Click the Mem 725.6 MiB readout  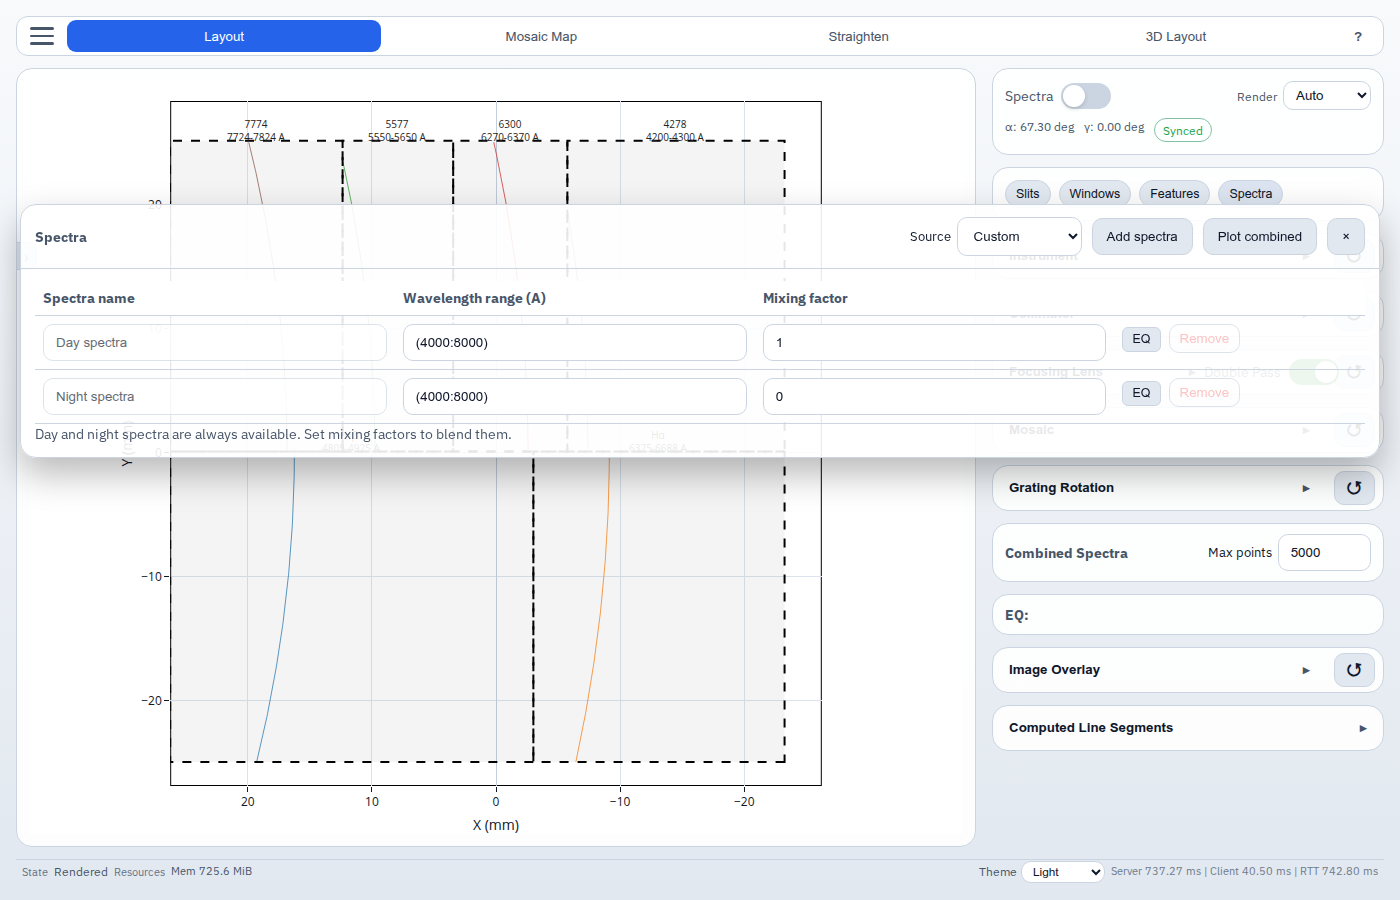pos(211,871)
